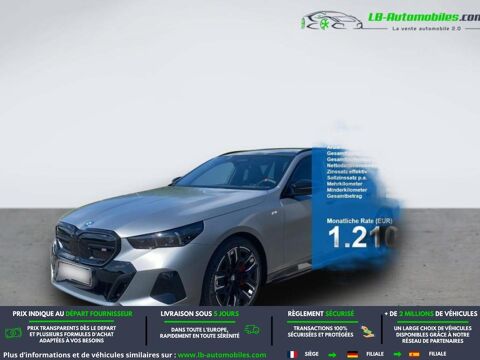Click 'FILIALE' label after the German flag
This screenshot has width=480, height=360.
[x=375, y=354]
